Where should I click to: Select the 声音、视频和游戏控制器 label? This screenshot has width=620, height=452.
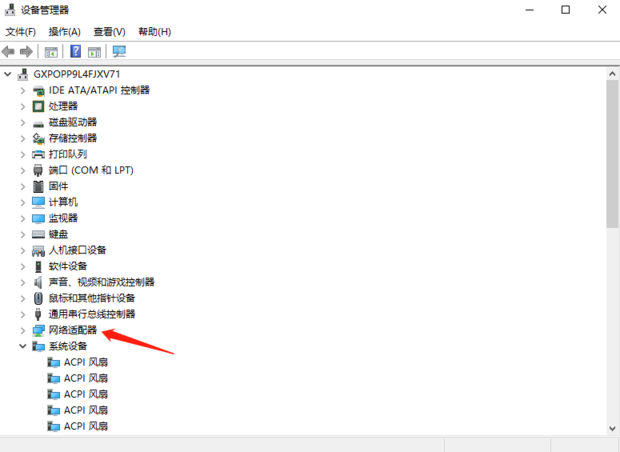tap(102, 282)
